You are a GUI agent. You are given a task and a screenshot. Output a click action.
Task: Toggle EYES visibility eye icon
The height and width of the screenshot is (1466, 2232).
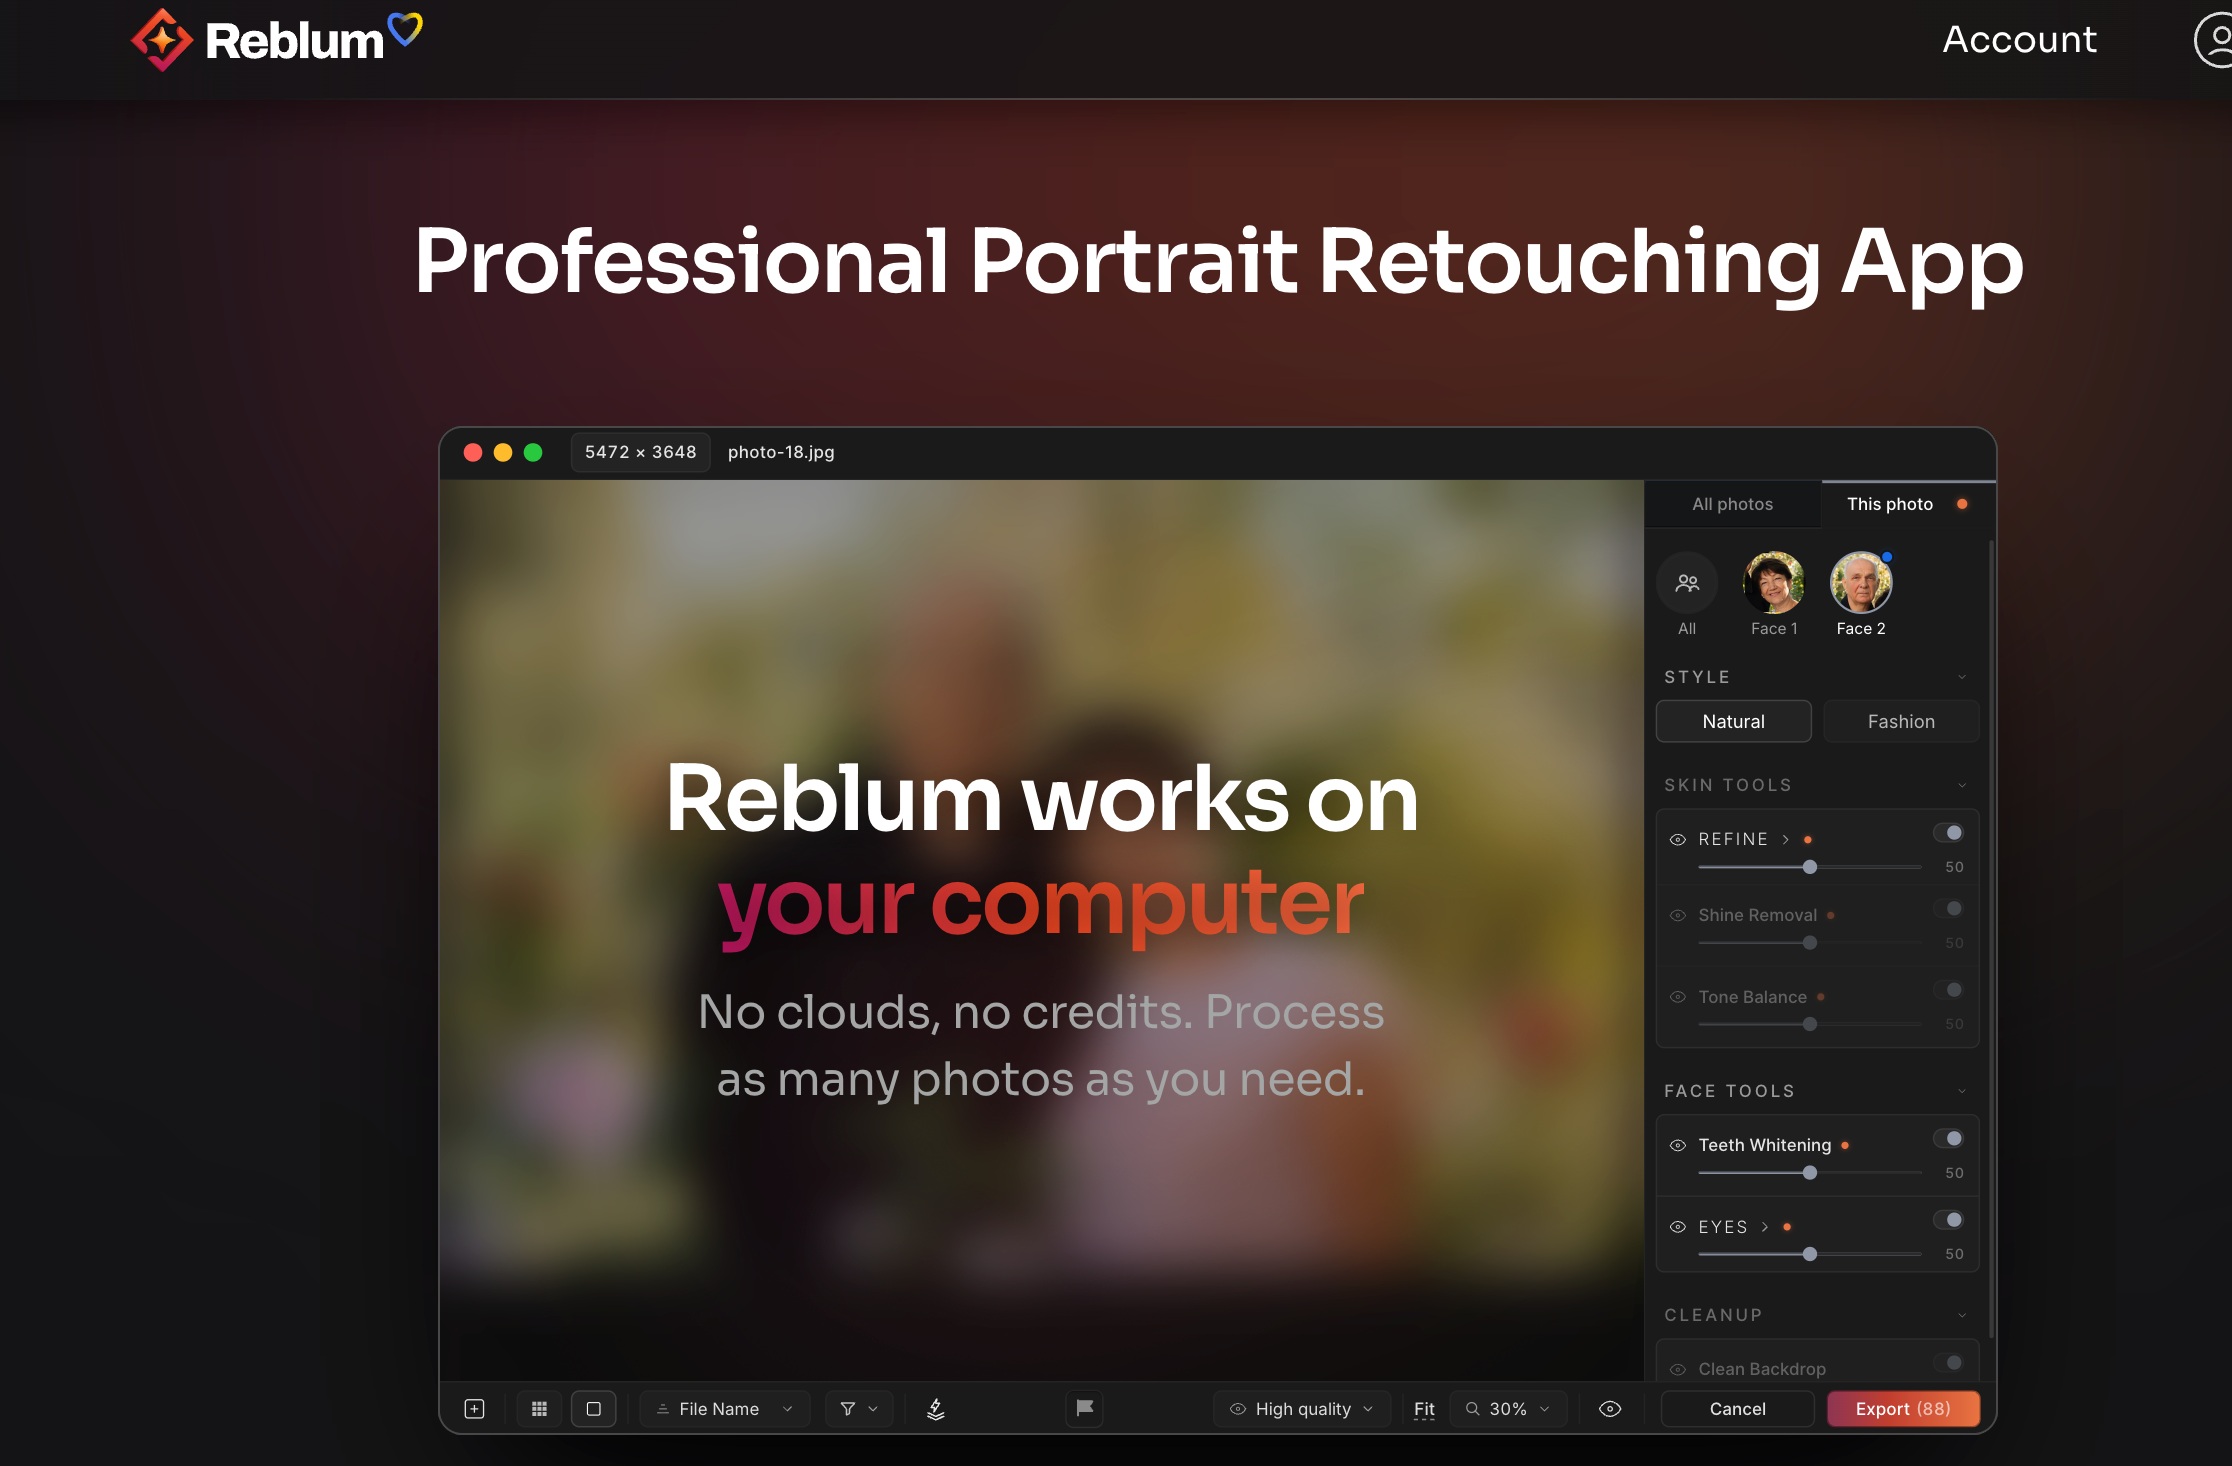1678,1227
